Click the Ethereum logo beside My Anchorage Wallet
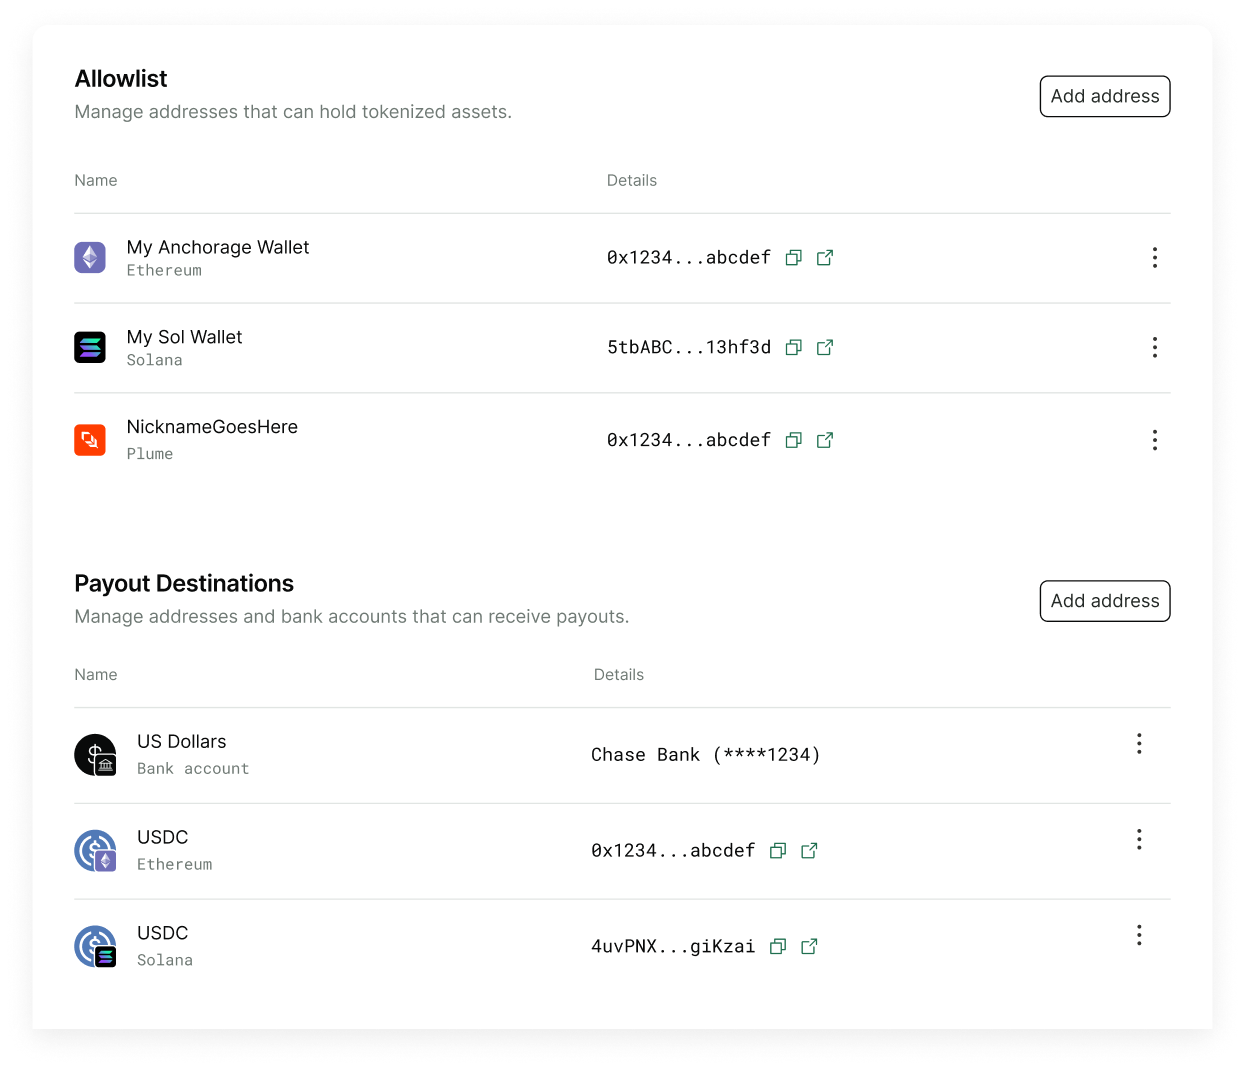 coord(90,258)
